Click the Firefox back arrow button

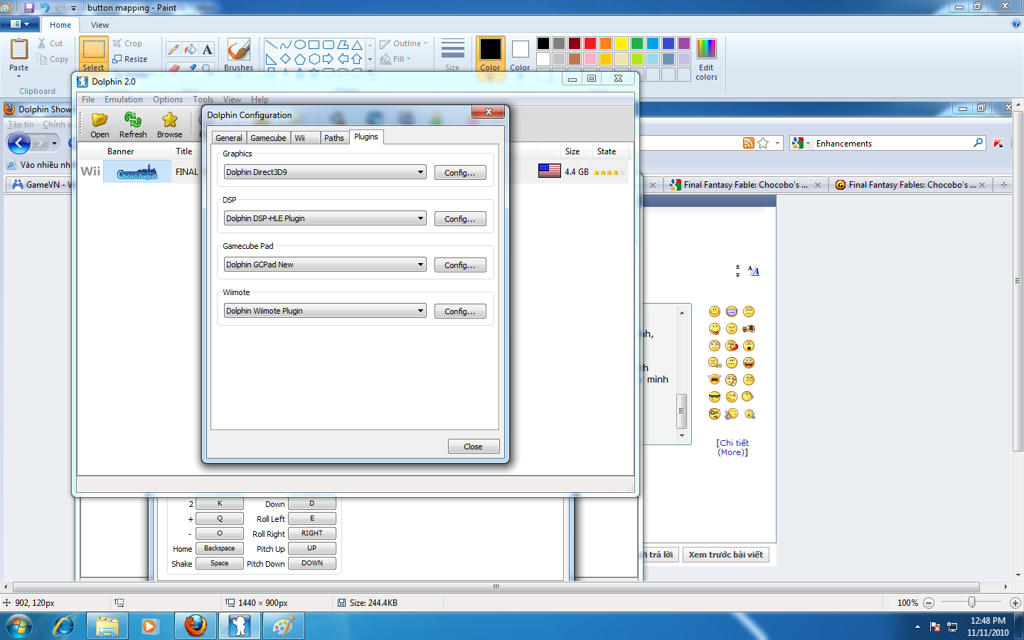19,143
